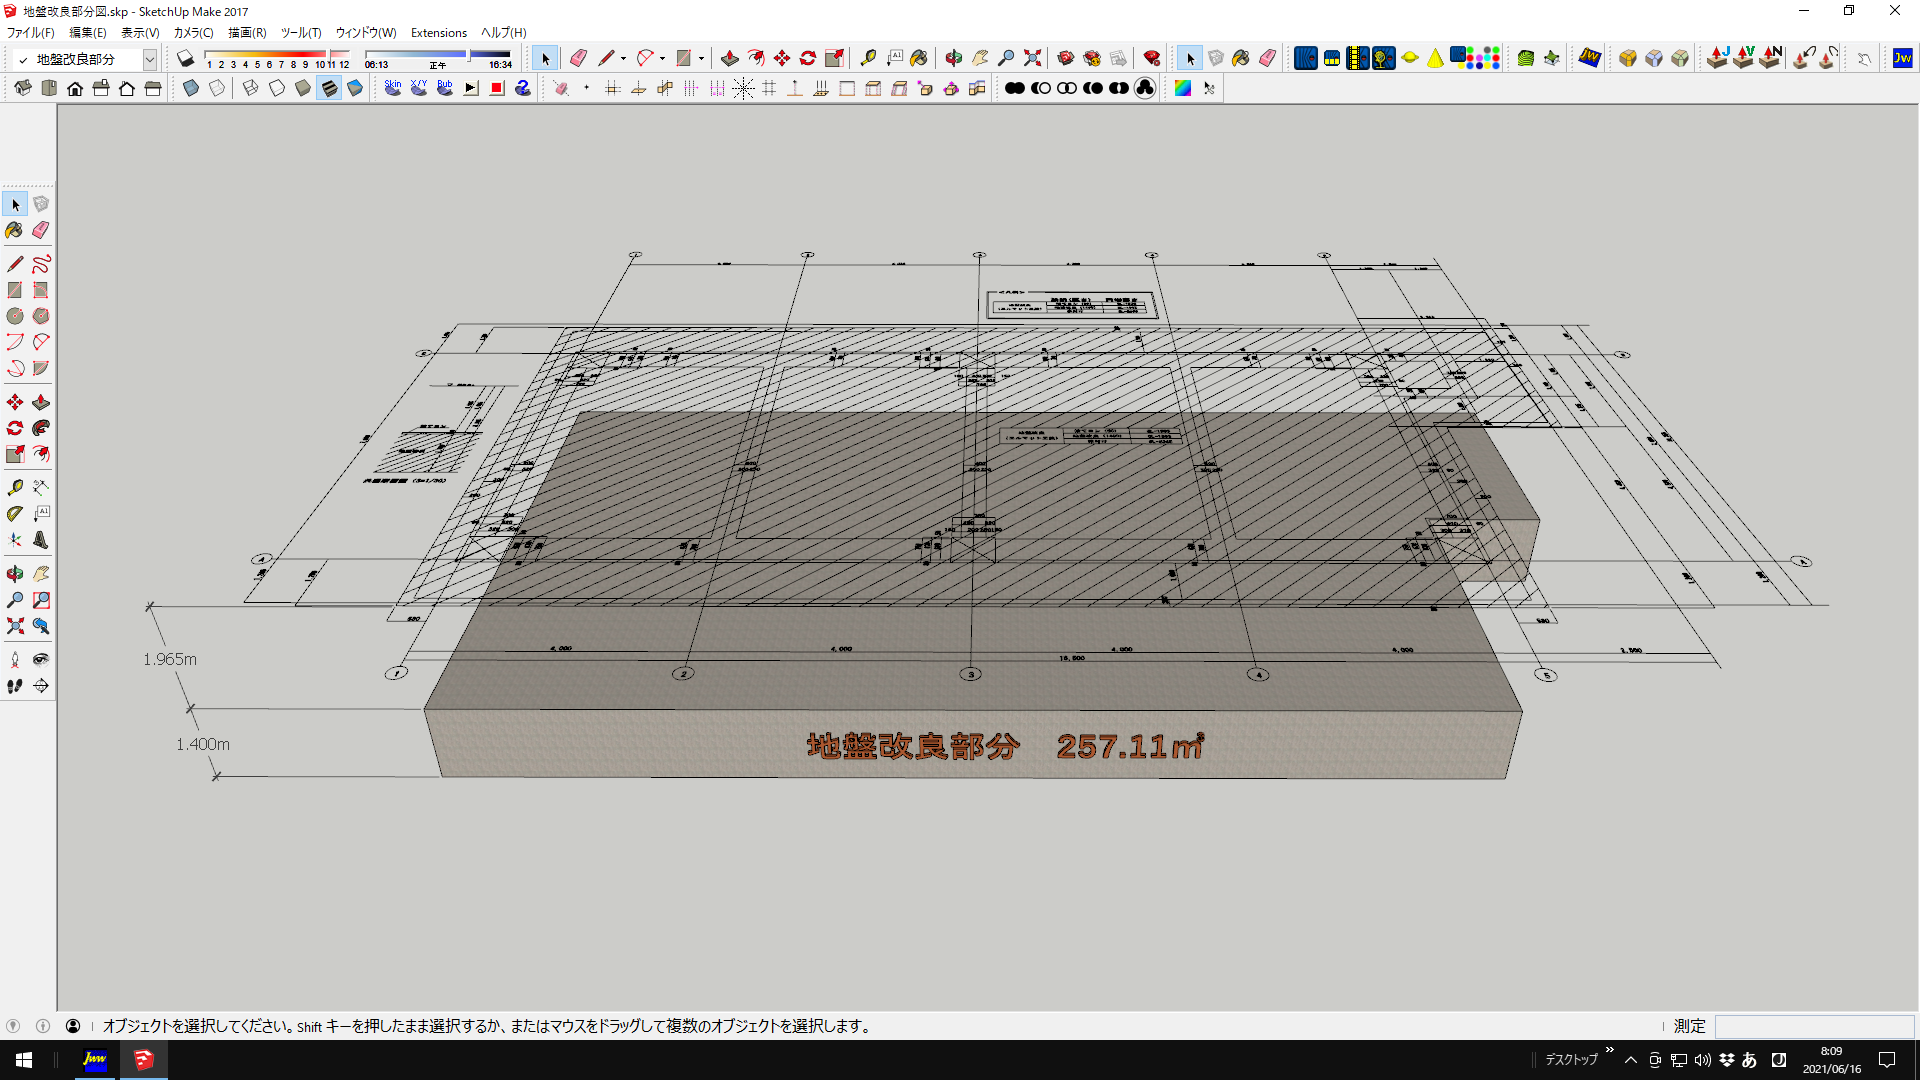Open the ウィンドウ(W) menu
The width and height of the screenshot is (1920, 1080).
[x=366, y=33]
